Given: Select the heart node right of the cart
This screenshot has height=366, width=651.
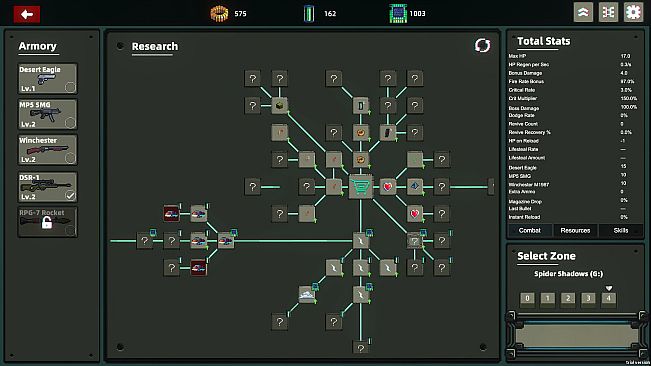Looking at the screenshot, I should point(388,187).
